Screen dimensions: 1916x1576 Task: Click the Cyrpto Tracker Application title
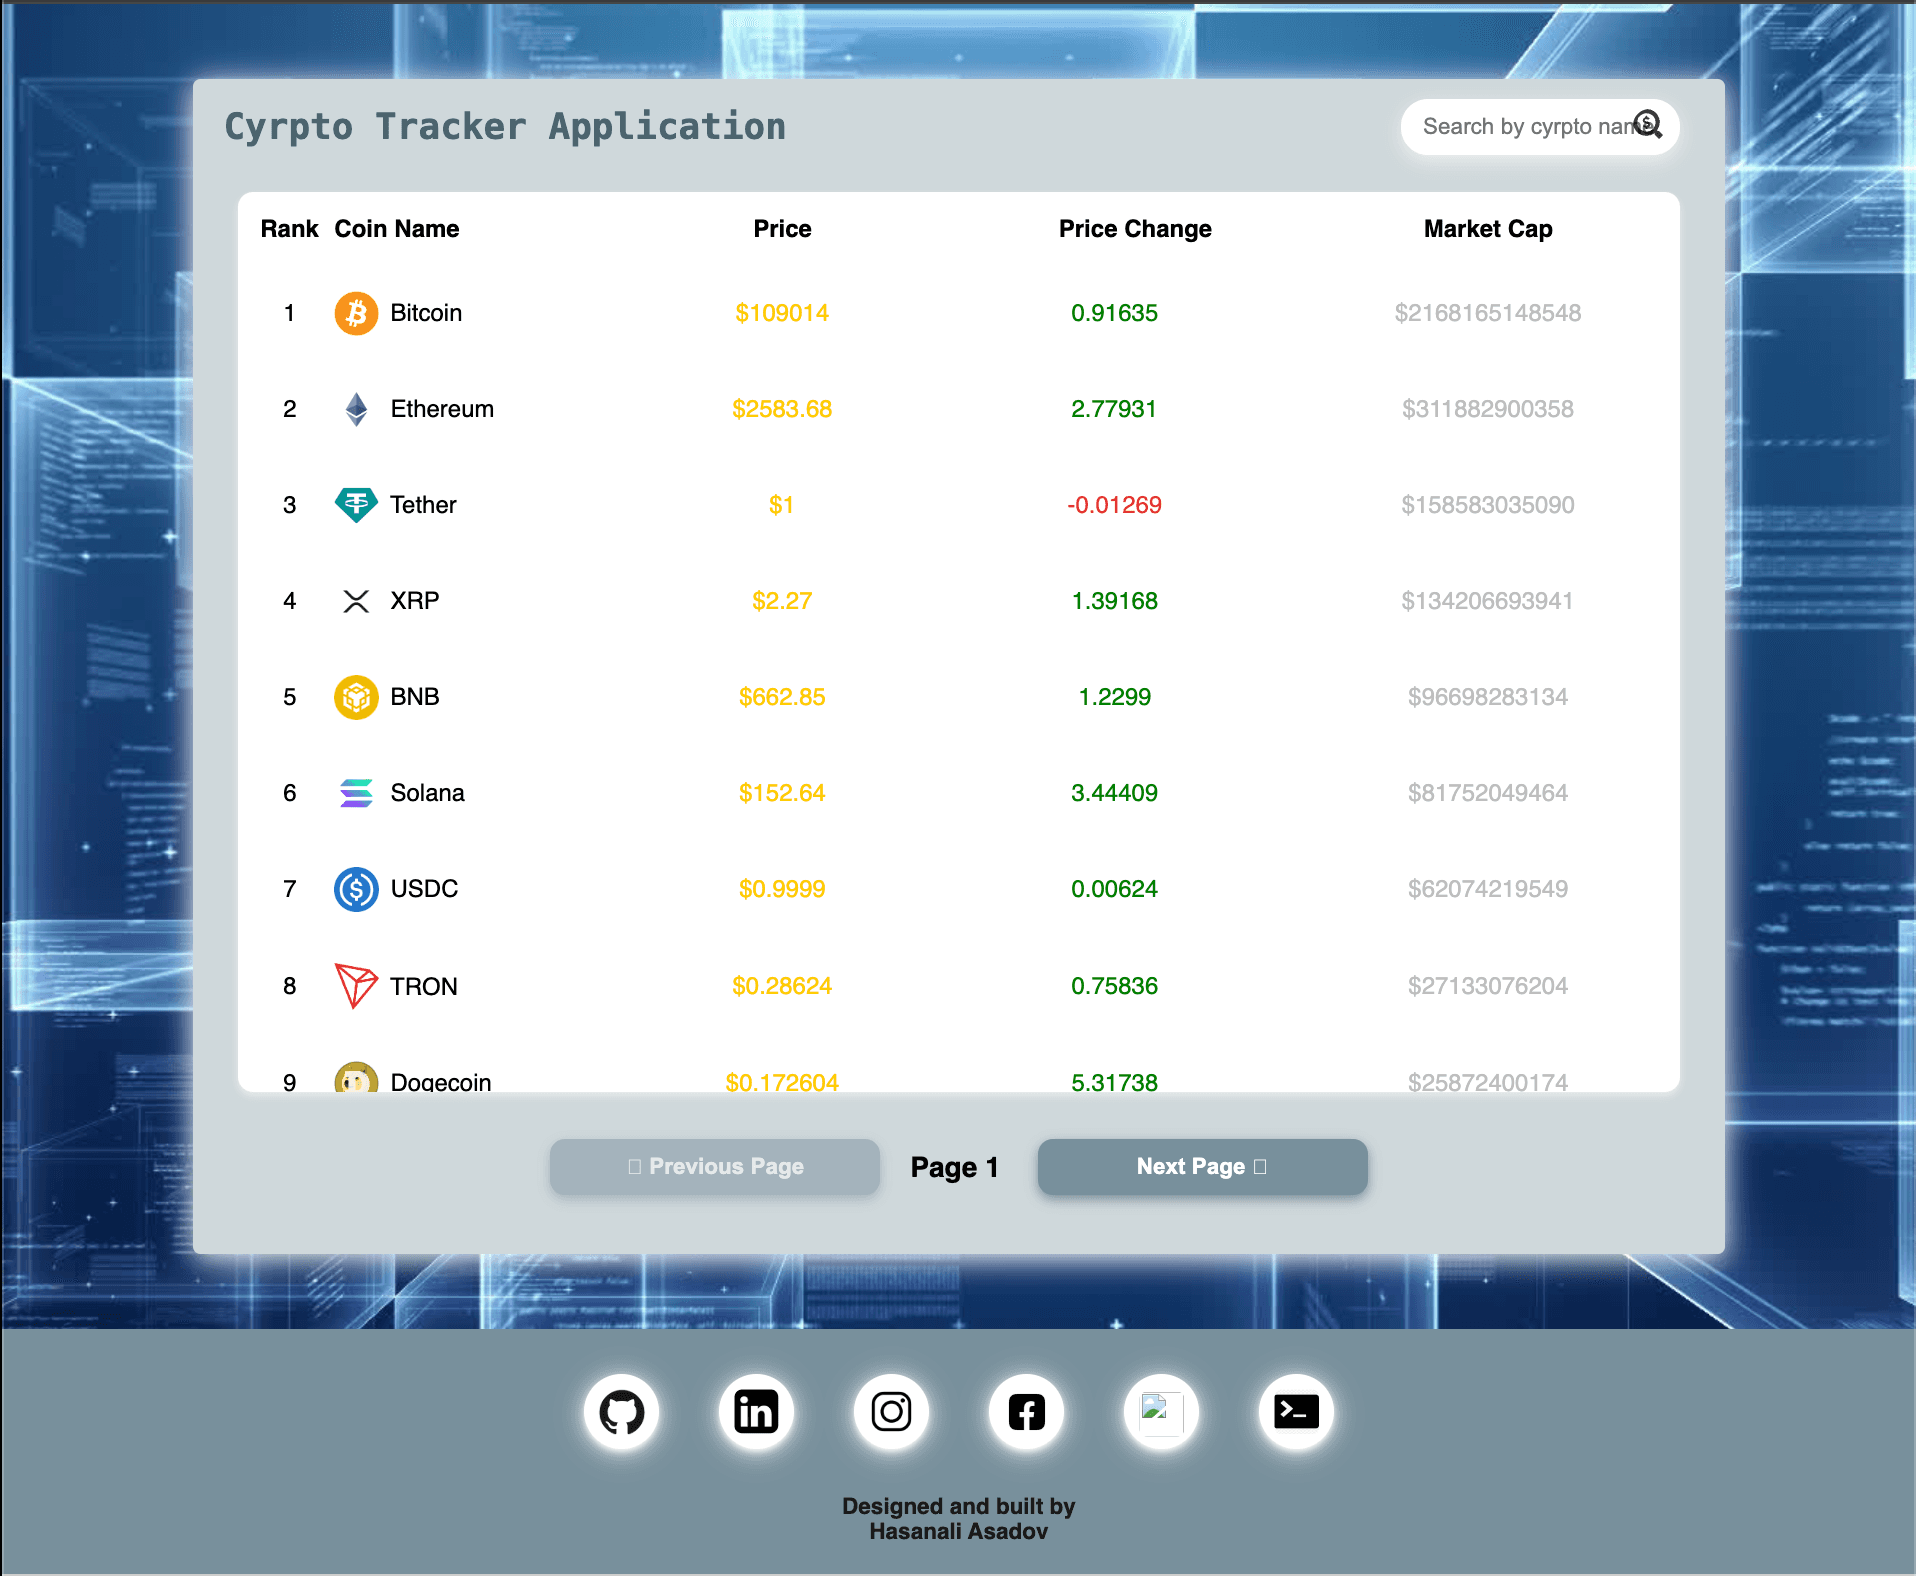tap(505, 127)
